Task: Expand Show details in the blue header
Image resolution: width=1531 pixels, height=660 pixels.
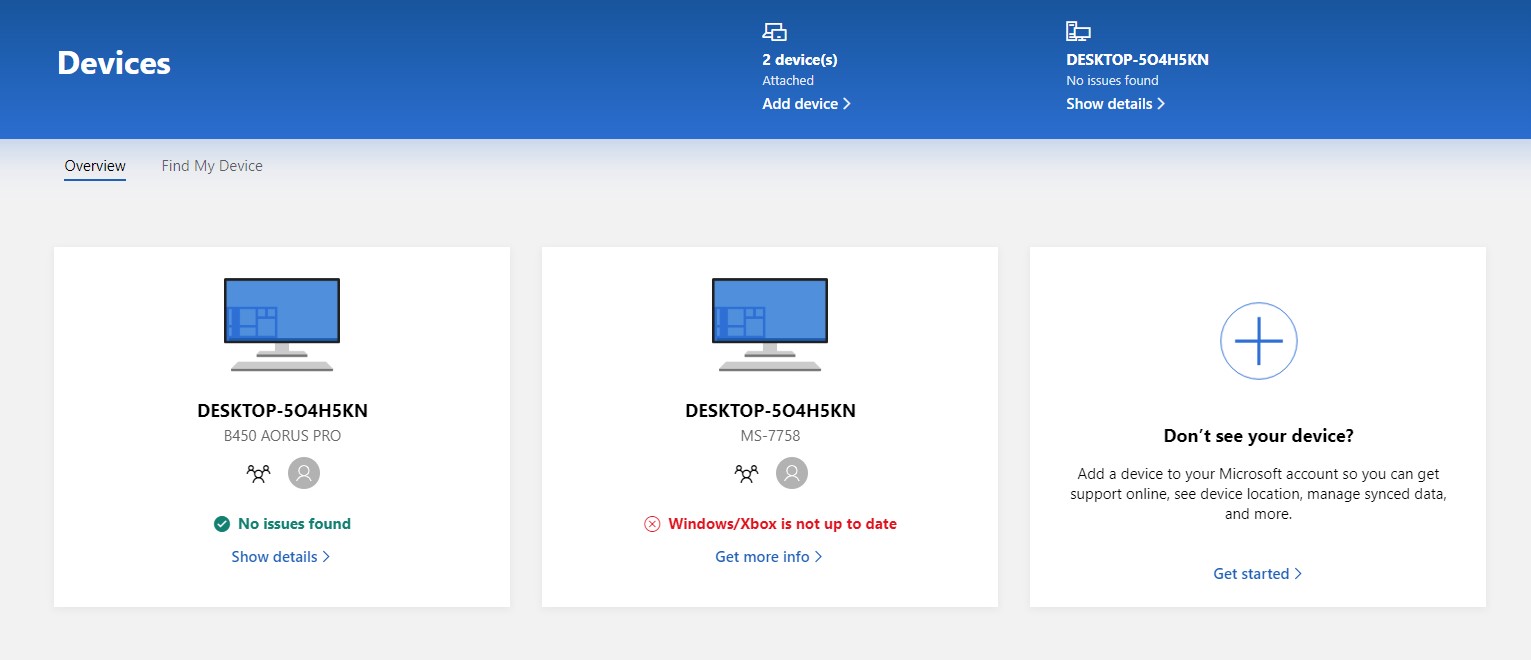Action: 1114,103
